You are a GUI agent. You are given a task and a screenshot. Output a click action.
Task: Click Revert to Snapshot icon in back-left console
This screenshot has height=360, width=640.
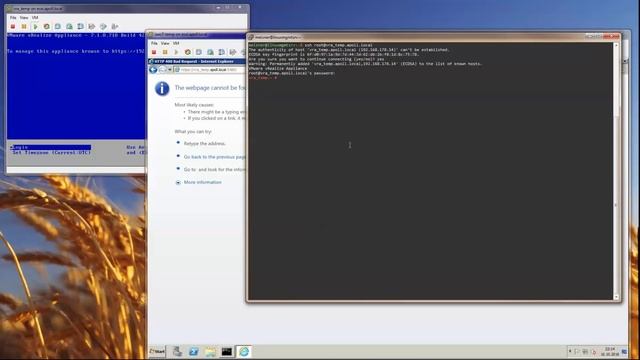click(69, 27)
